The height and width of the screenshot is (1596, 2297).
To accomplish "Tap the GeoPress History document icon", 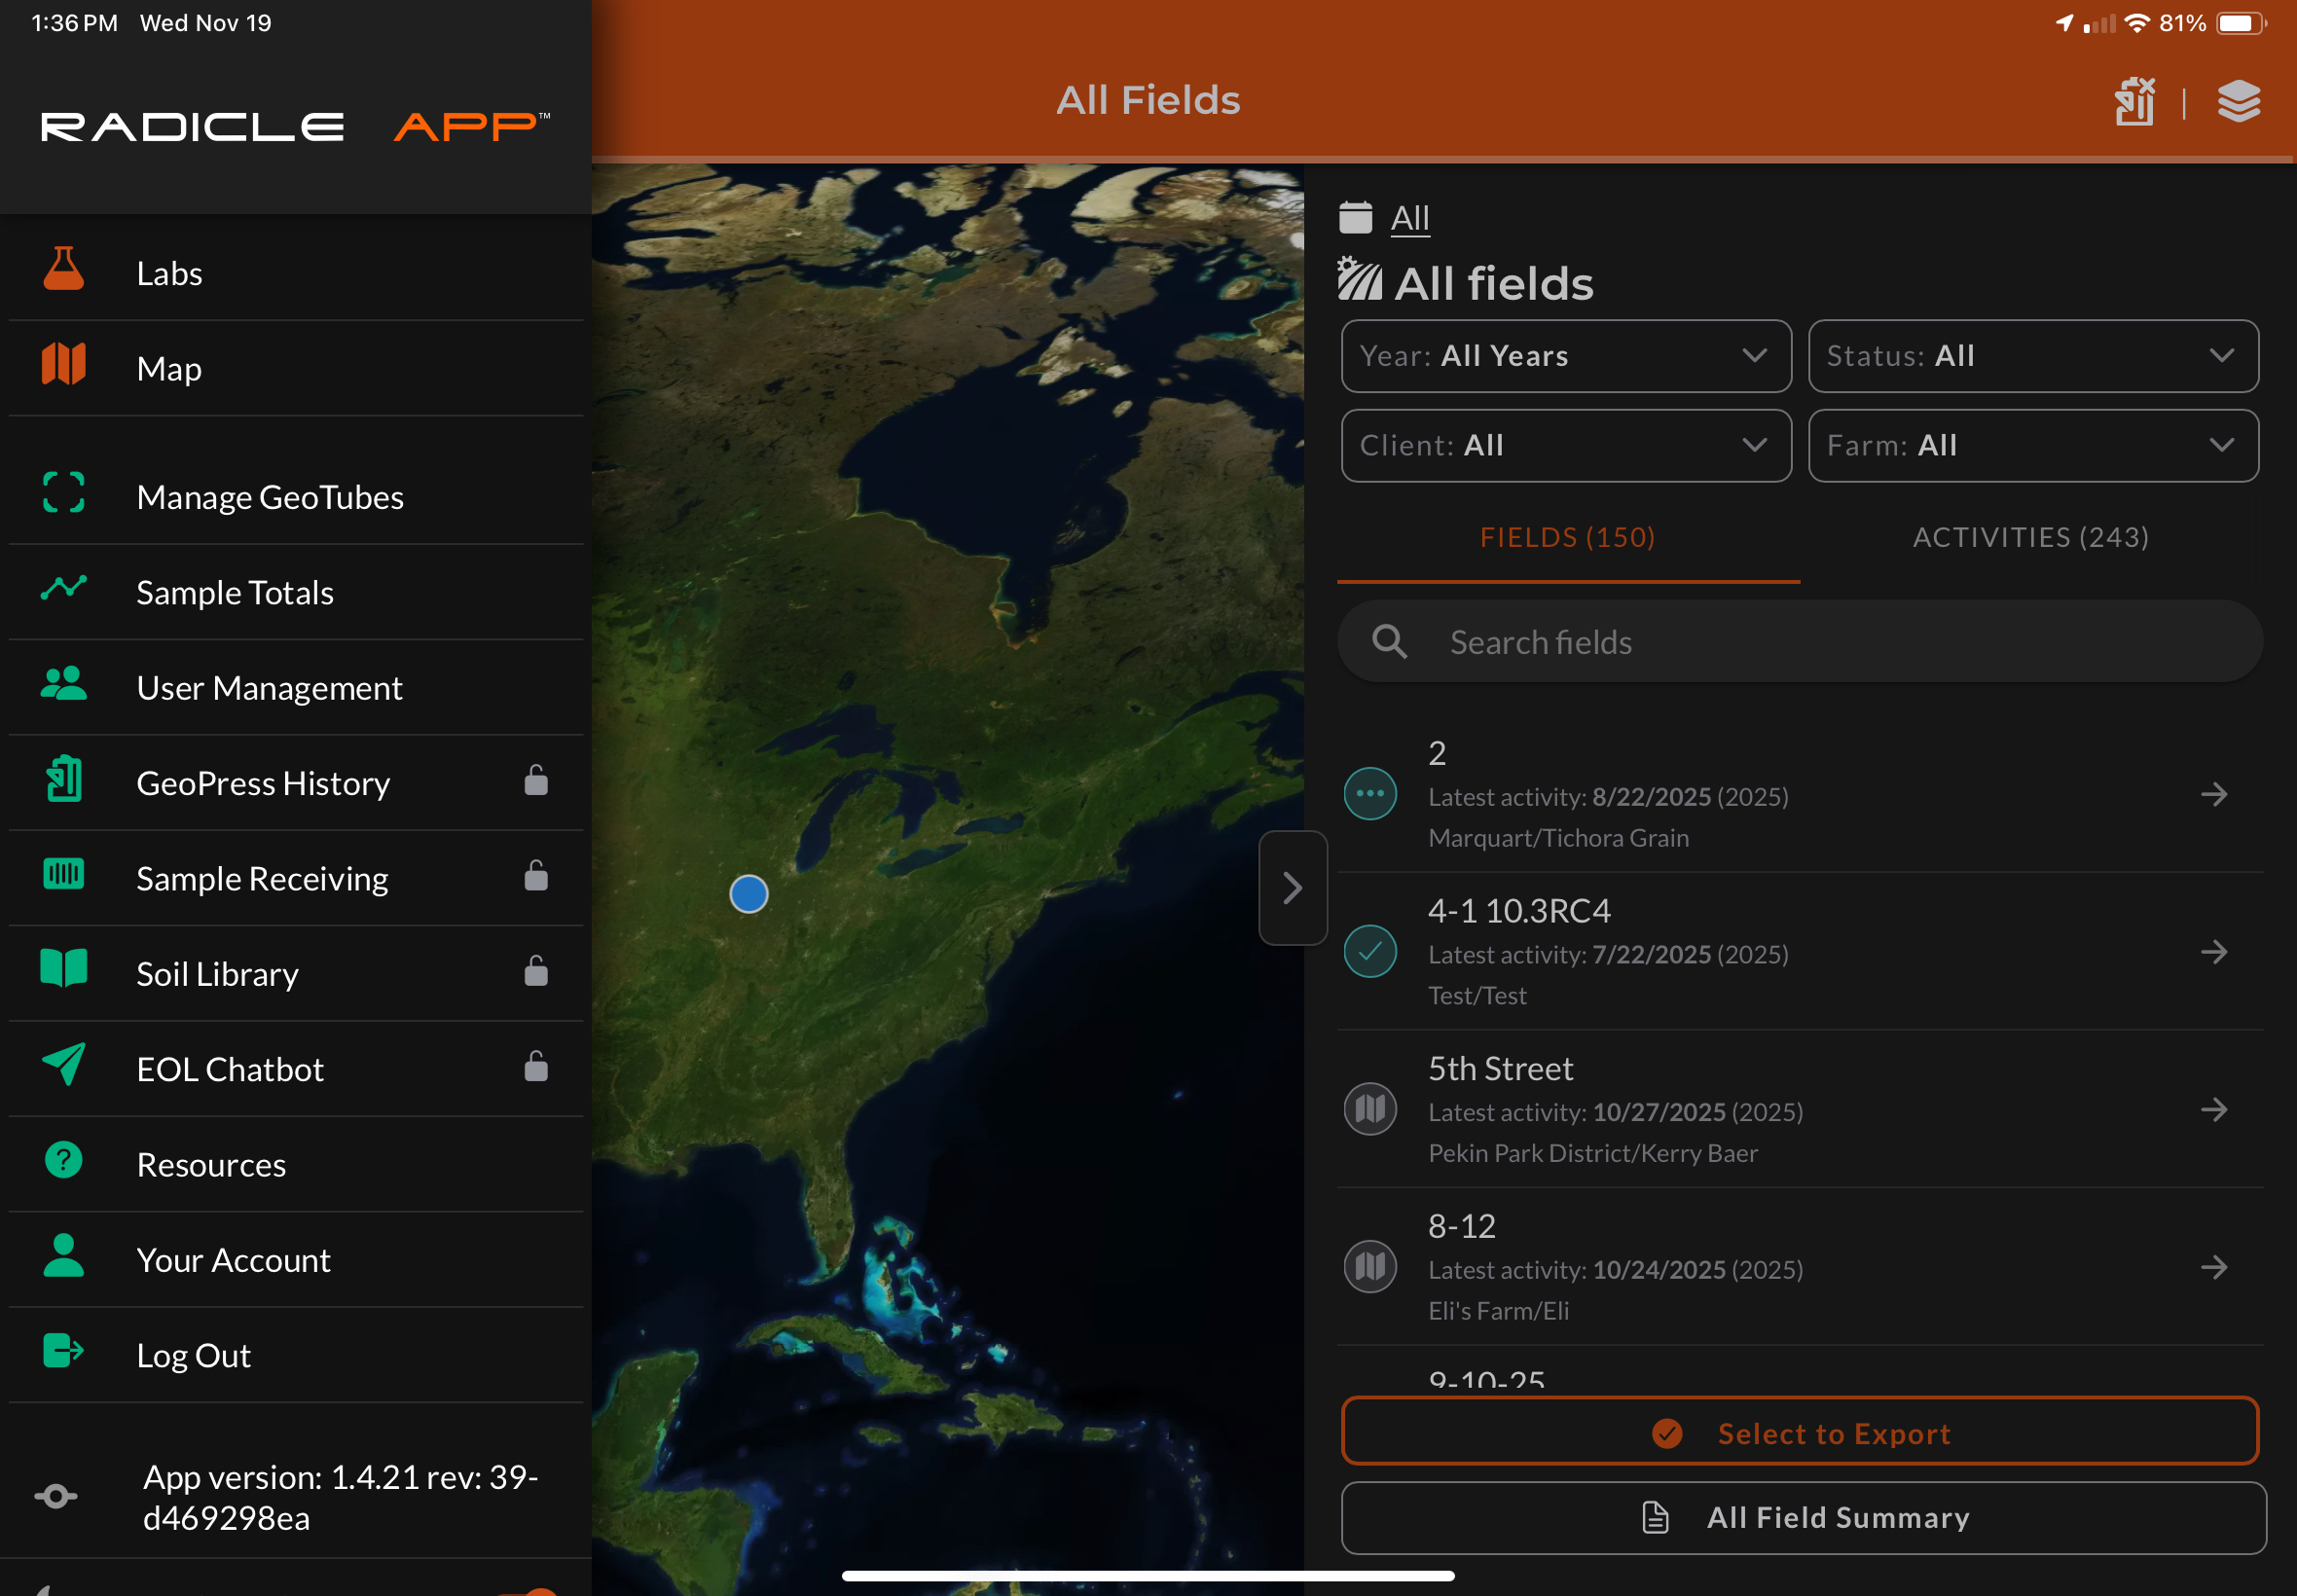I will pyautogui.click(x=64, y=779).
